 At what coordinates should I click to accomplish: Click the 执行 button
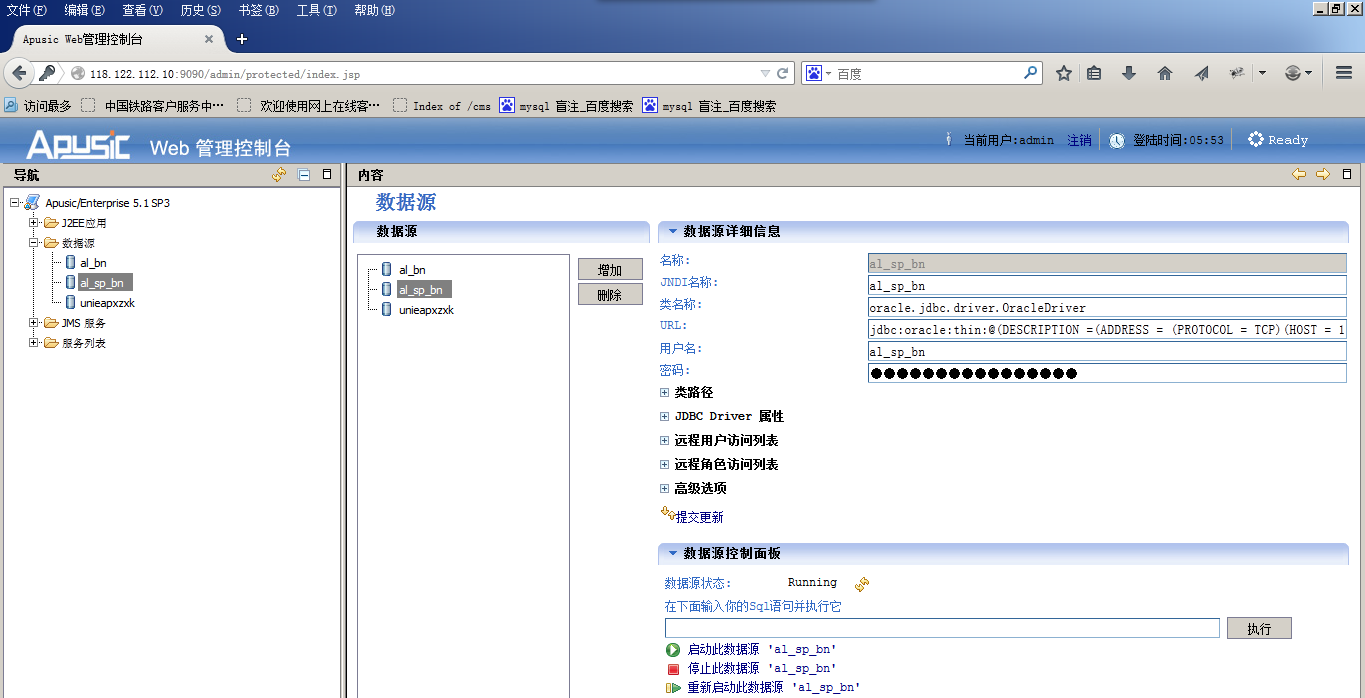click(x=1259, y=628)
